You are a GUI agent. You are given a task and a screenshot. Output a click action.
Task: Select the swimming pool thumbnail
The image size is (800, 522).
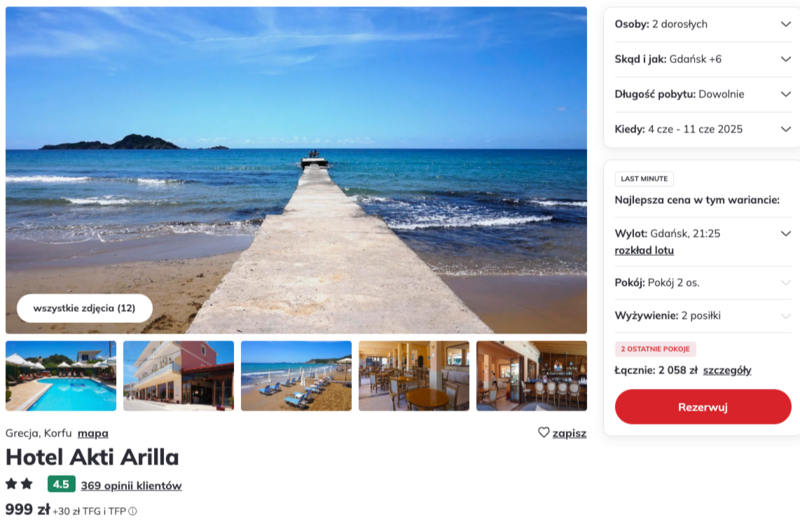[61, 376]
